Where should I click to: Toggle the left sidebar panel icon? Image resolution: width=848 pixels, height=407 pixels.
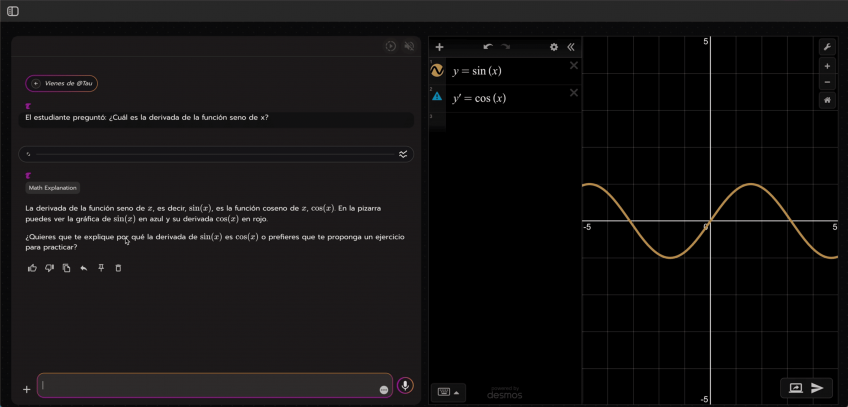(x=13, y=11)
